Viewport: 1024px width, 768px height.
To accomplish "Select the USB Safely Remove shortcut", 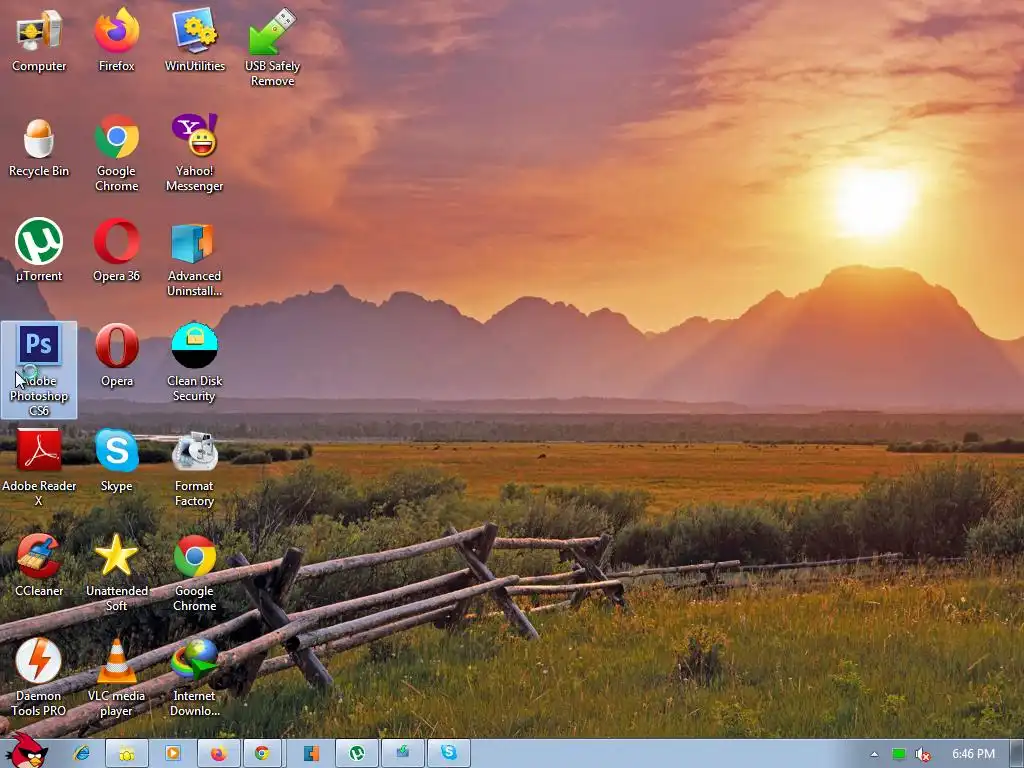I will [x=272, y=47].
